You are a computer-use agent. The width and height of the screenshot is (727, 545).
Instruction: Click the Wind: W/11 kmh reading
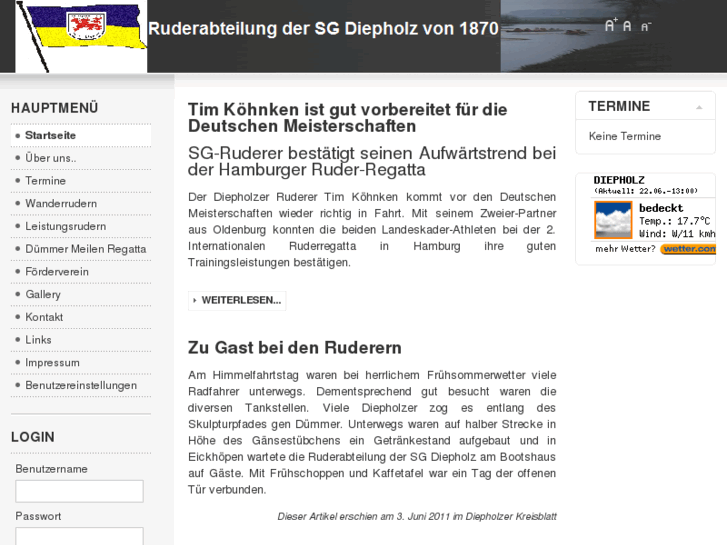(677, 234)
